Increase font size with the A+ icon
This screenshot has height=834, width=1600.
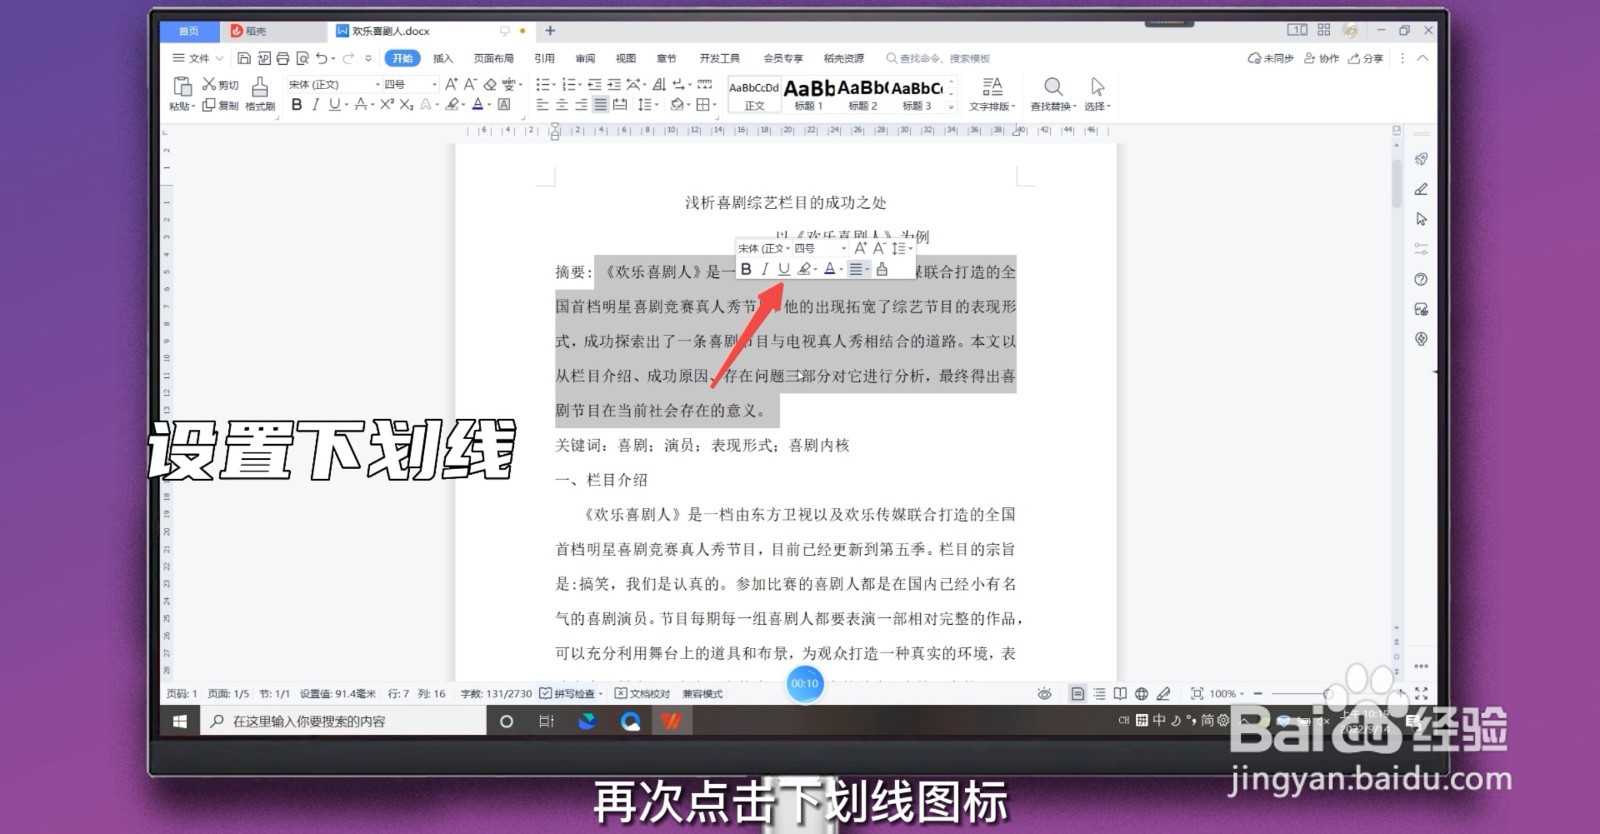[x=451, y=85]
